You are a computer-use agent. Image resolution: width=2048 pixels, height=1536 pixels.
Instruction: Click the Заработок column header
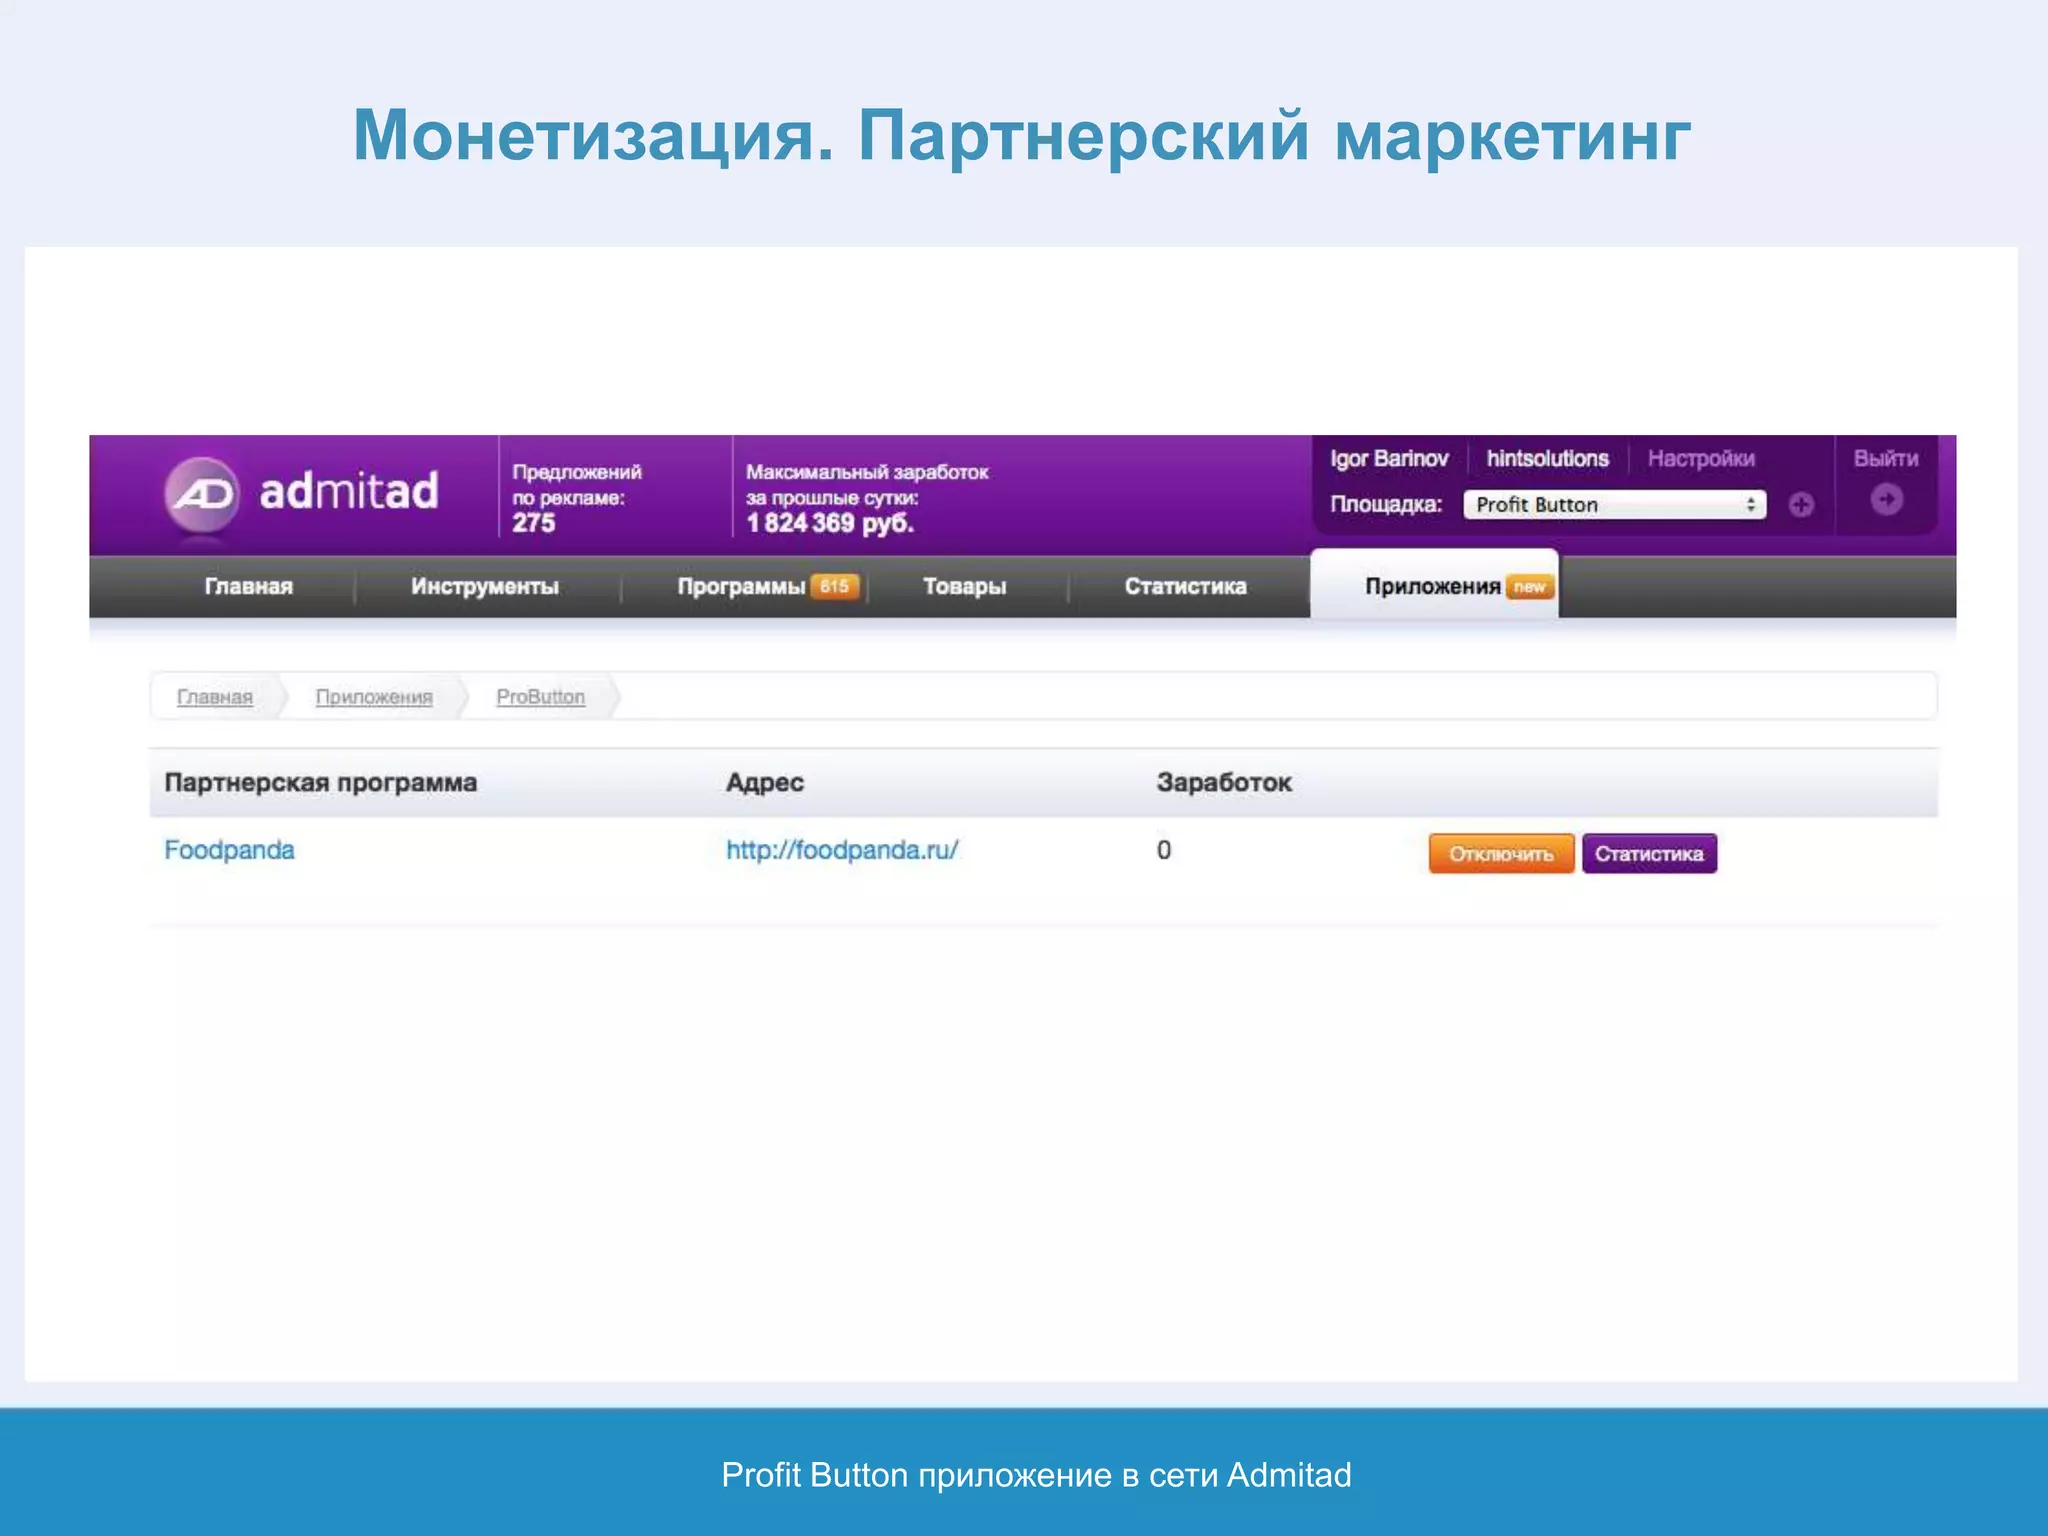[x=1224, y=783]
